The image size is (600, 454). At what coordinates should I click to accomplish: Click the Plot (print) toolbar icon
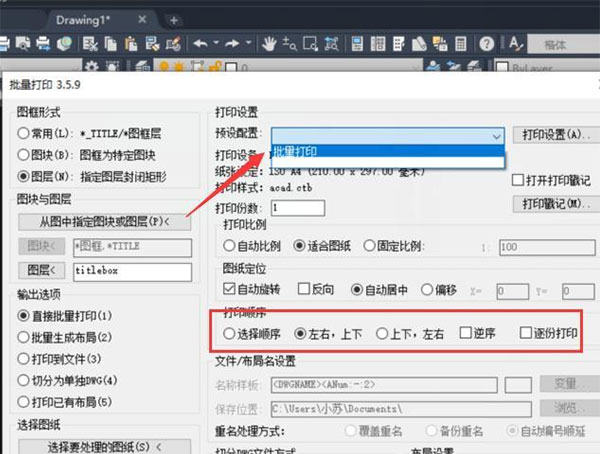[x=3, y=44]
